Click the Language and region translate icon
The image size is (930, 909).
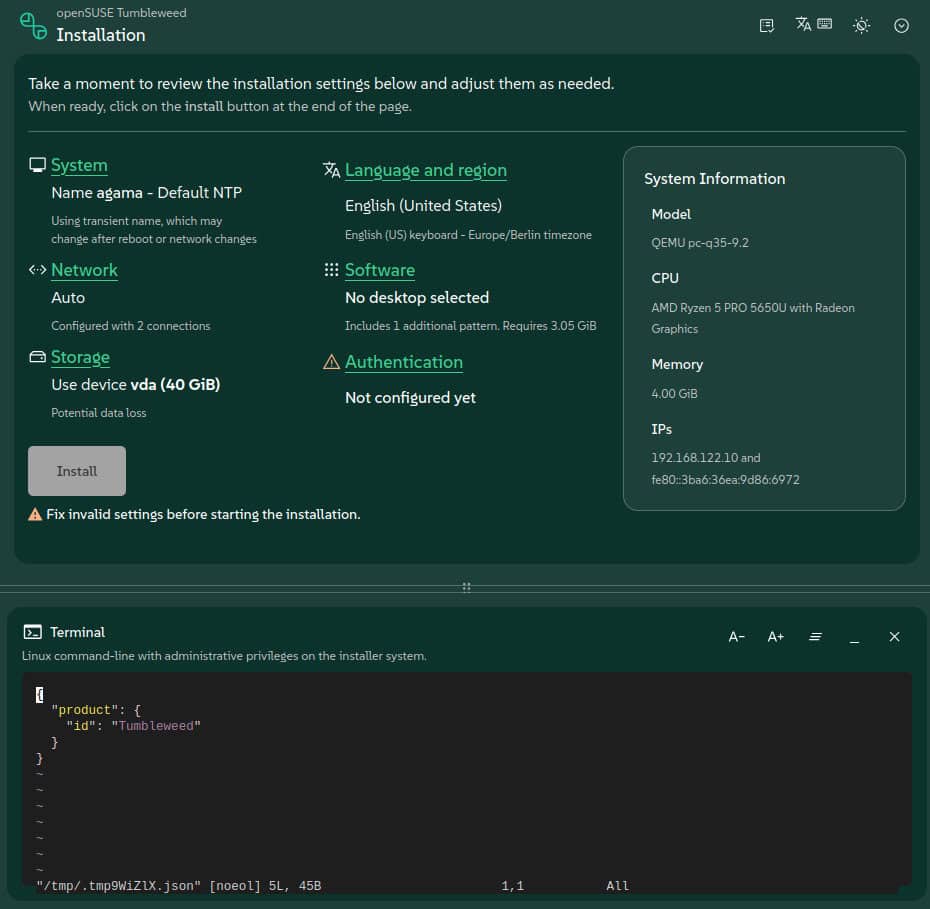click(332, 170)
